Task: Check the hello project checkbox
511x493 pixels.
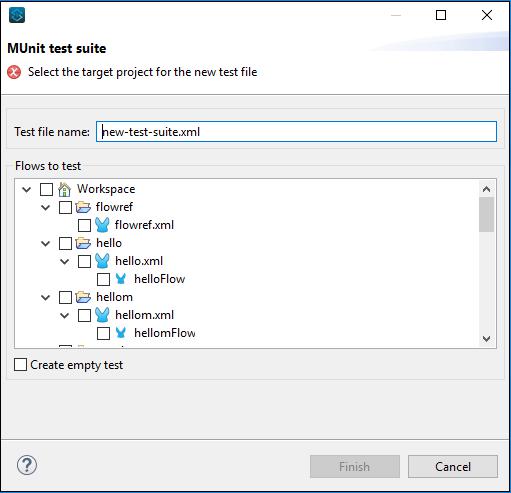Action: (x=65, y=243)
